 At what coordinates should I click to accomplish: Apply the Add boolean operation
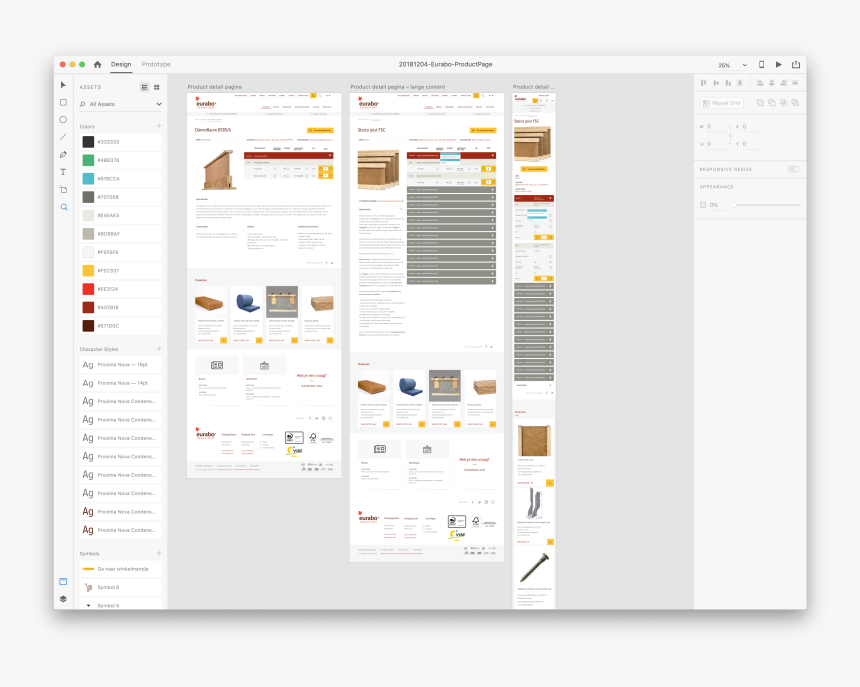760,103
